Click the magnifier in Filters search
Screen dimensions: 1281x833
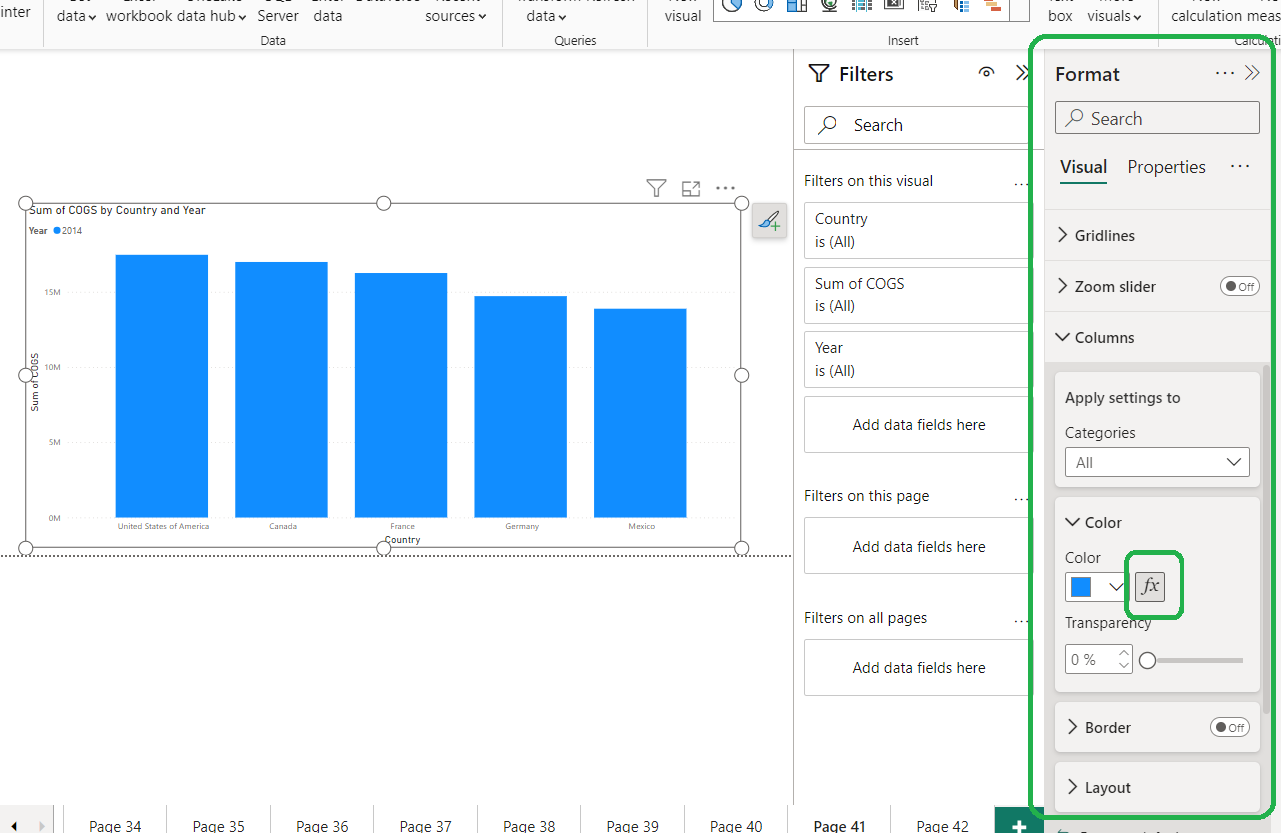pyautogui.click(x=828, y=125)
